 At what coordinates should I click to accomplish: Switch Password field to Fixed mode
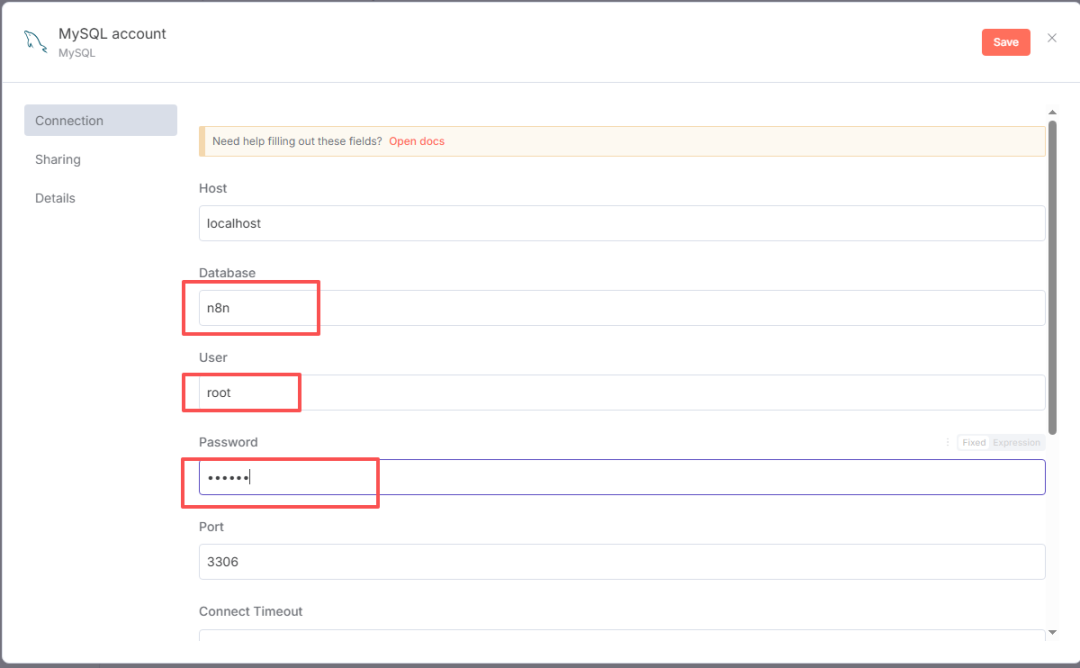pos(974,442)
